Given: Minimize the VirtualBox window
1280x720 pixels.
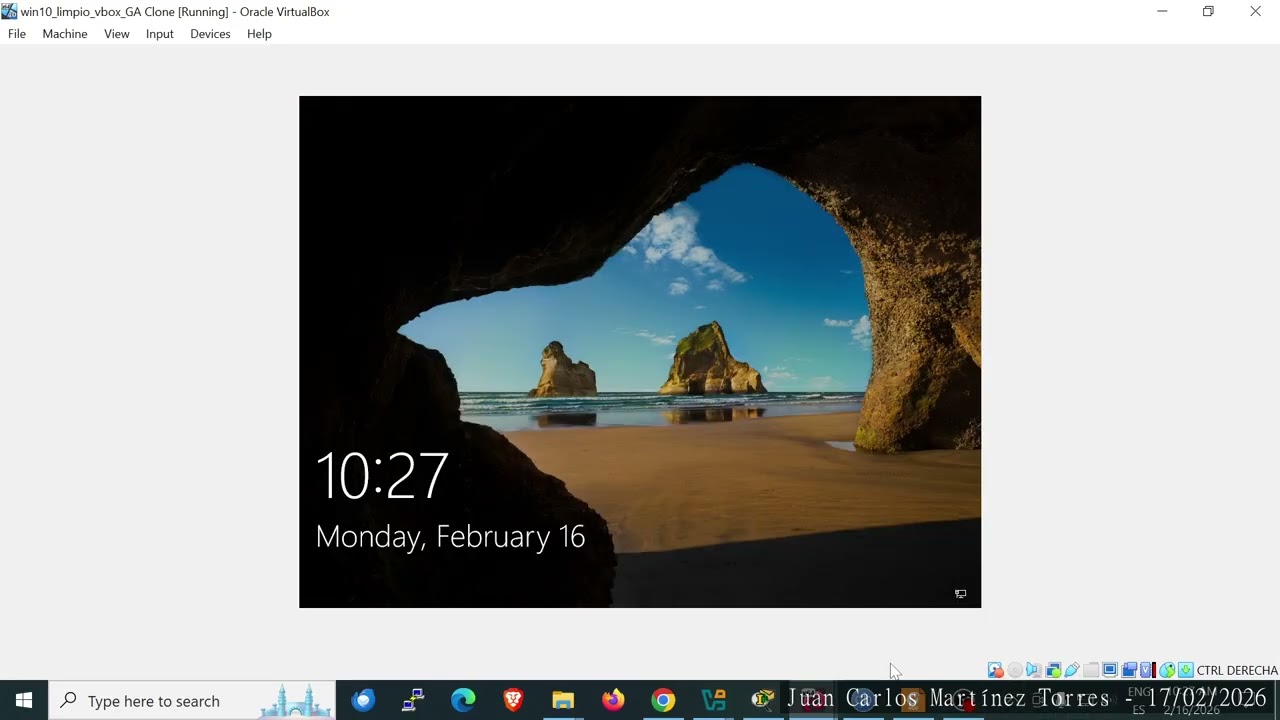Looking at the screenshot, I should [1162, 11].
